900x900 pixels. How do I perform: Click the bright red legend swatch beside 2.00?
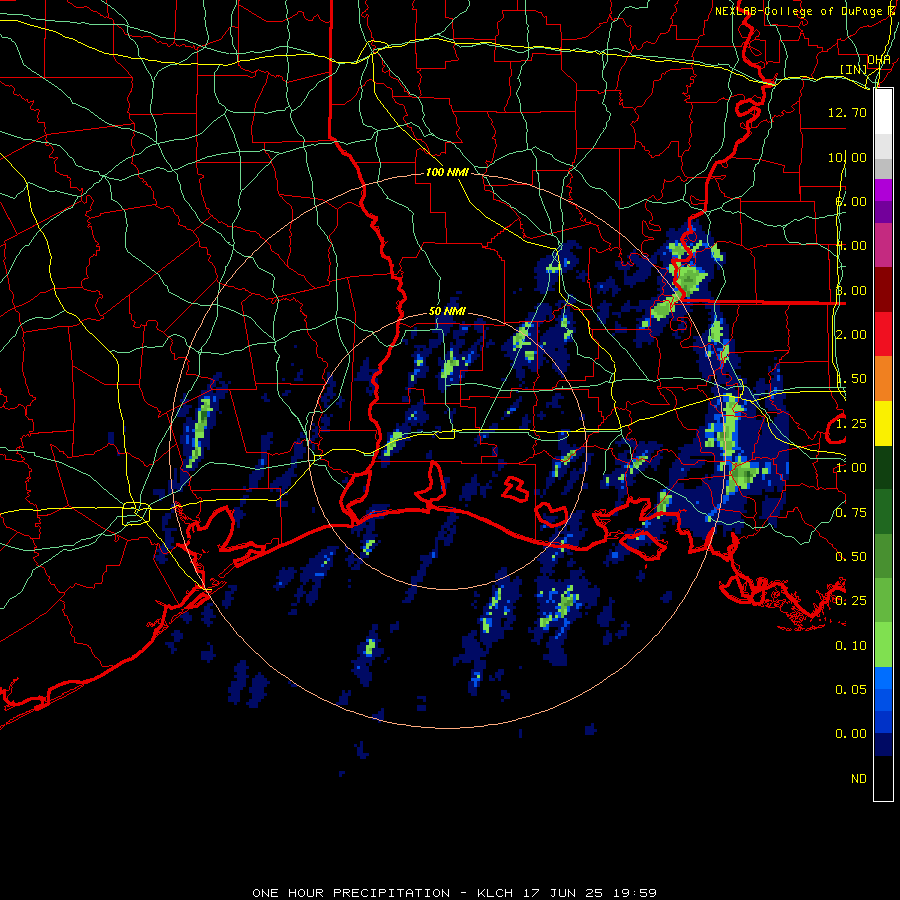pos(883,334)
